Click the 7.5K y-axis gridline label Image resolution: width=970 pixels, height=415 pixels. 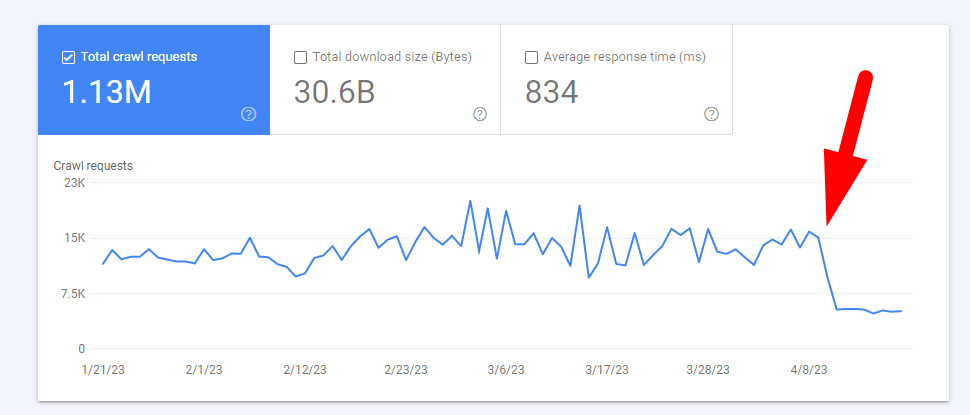[71, 293]
